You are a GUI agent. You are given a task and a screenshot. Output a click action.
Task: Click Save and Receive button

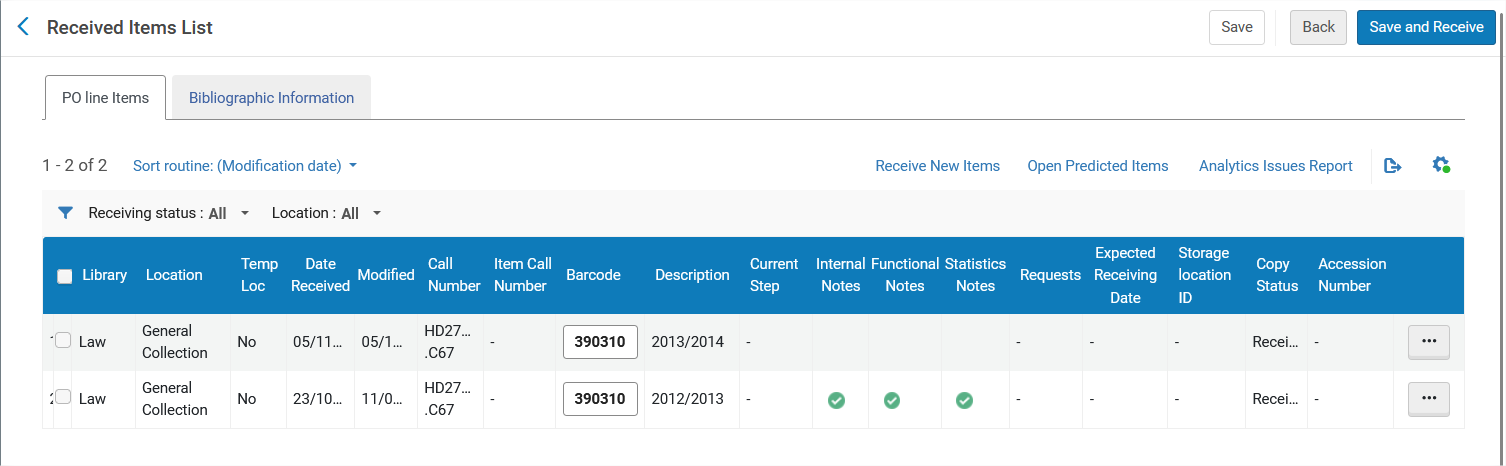click(x=1426, y=27)
